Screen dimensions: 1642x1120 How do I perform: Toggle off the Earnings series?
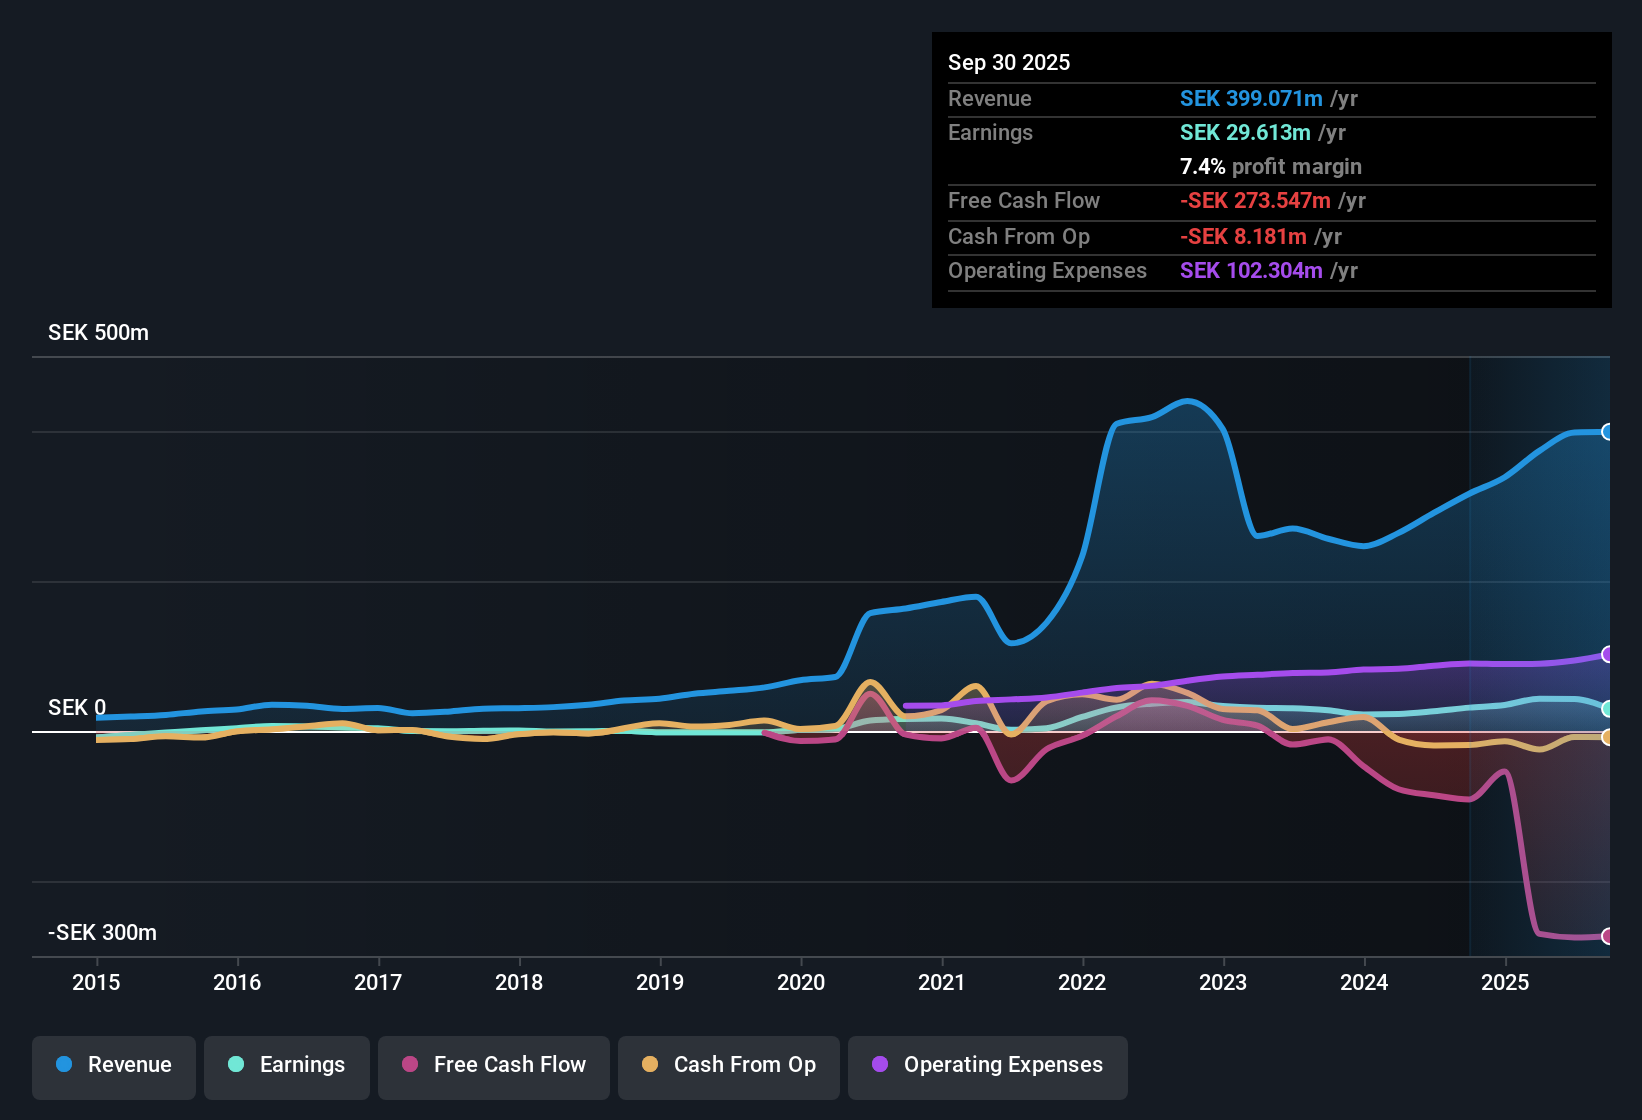click(x=287, y=1067)
